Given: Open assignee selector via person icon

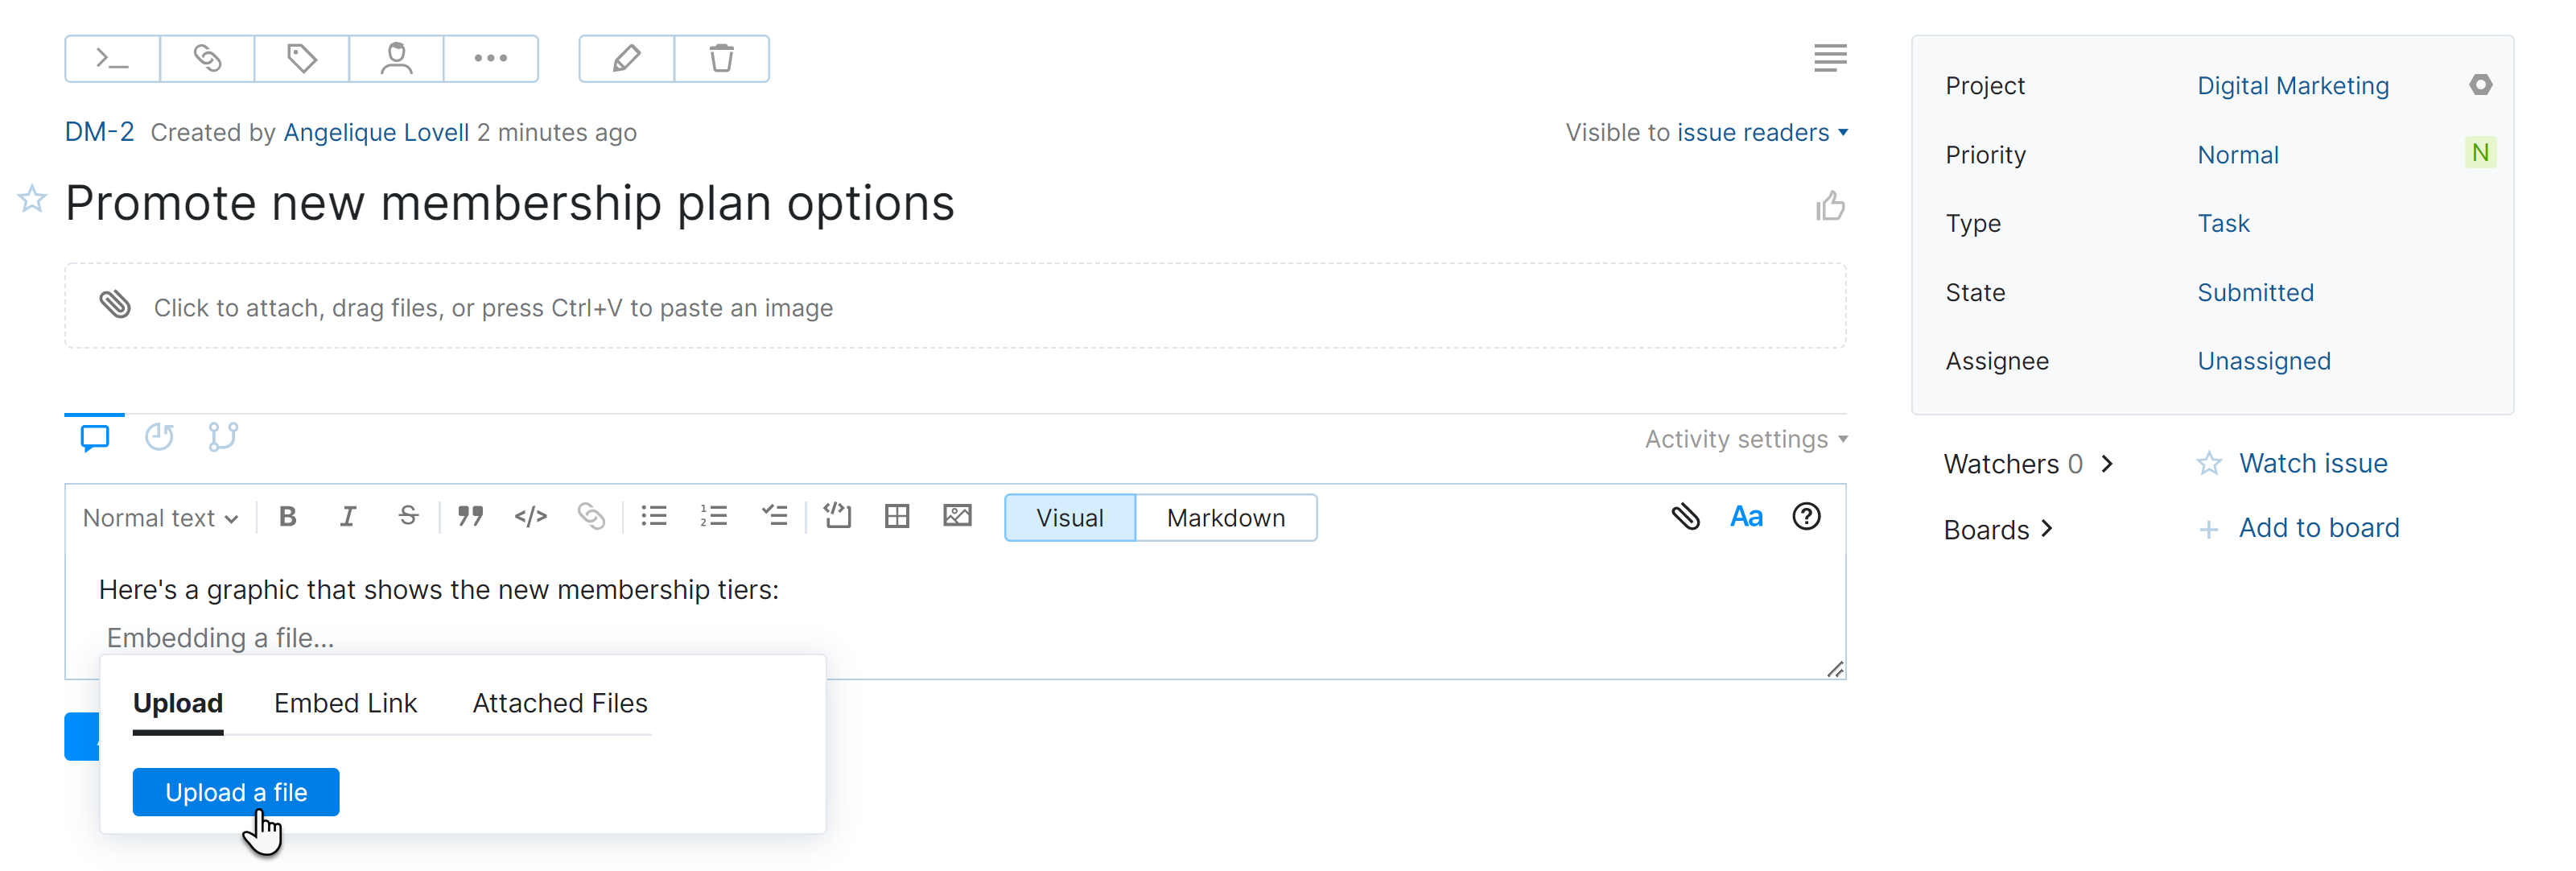Looking at the screenshot, I should (x=396, y=58).
